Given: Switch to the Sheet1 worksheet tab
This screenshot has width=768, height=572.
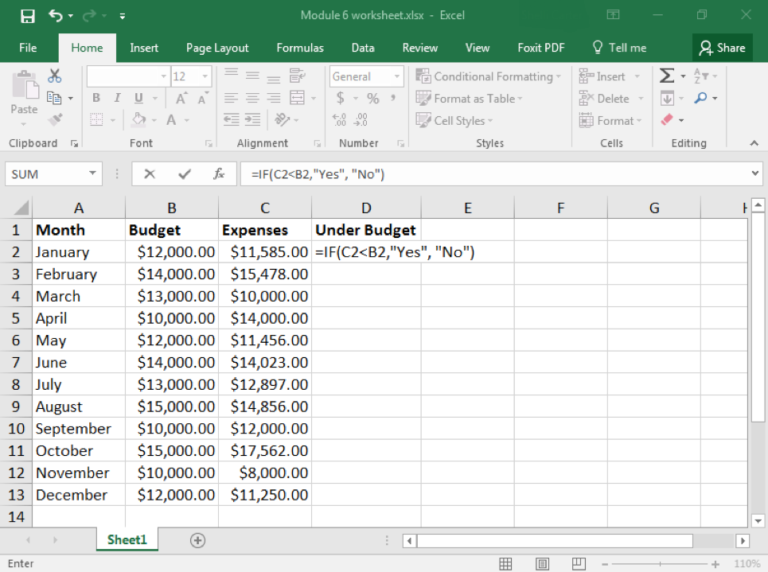Looking at the screenshot, I should (127, 540).
